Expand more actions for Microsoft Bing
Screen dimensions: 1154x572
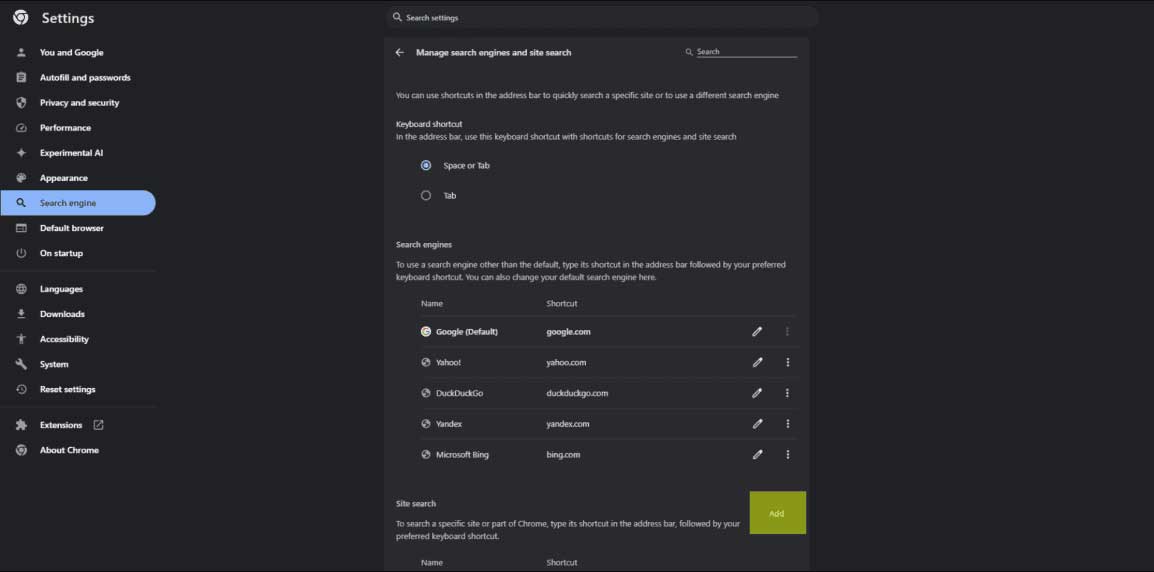click(788, 455)
